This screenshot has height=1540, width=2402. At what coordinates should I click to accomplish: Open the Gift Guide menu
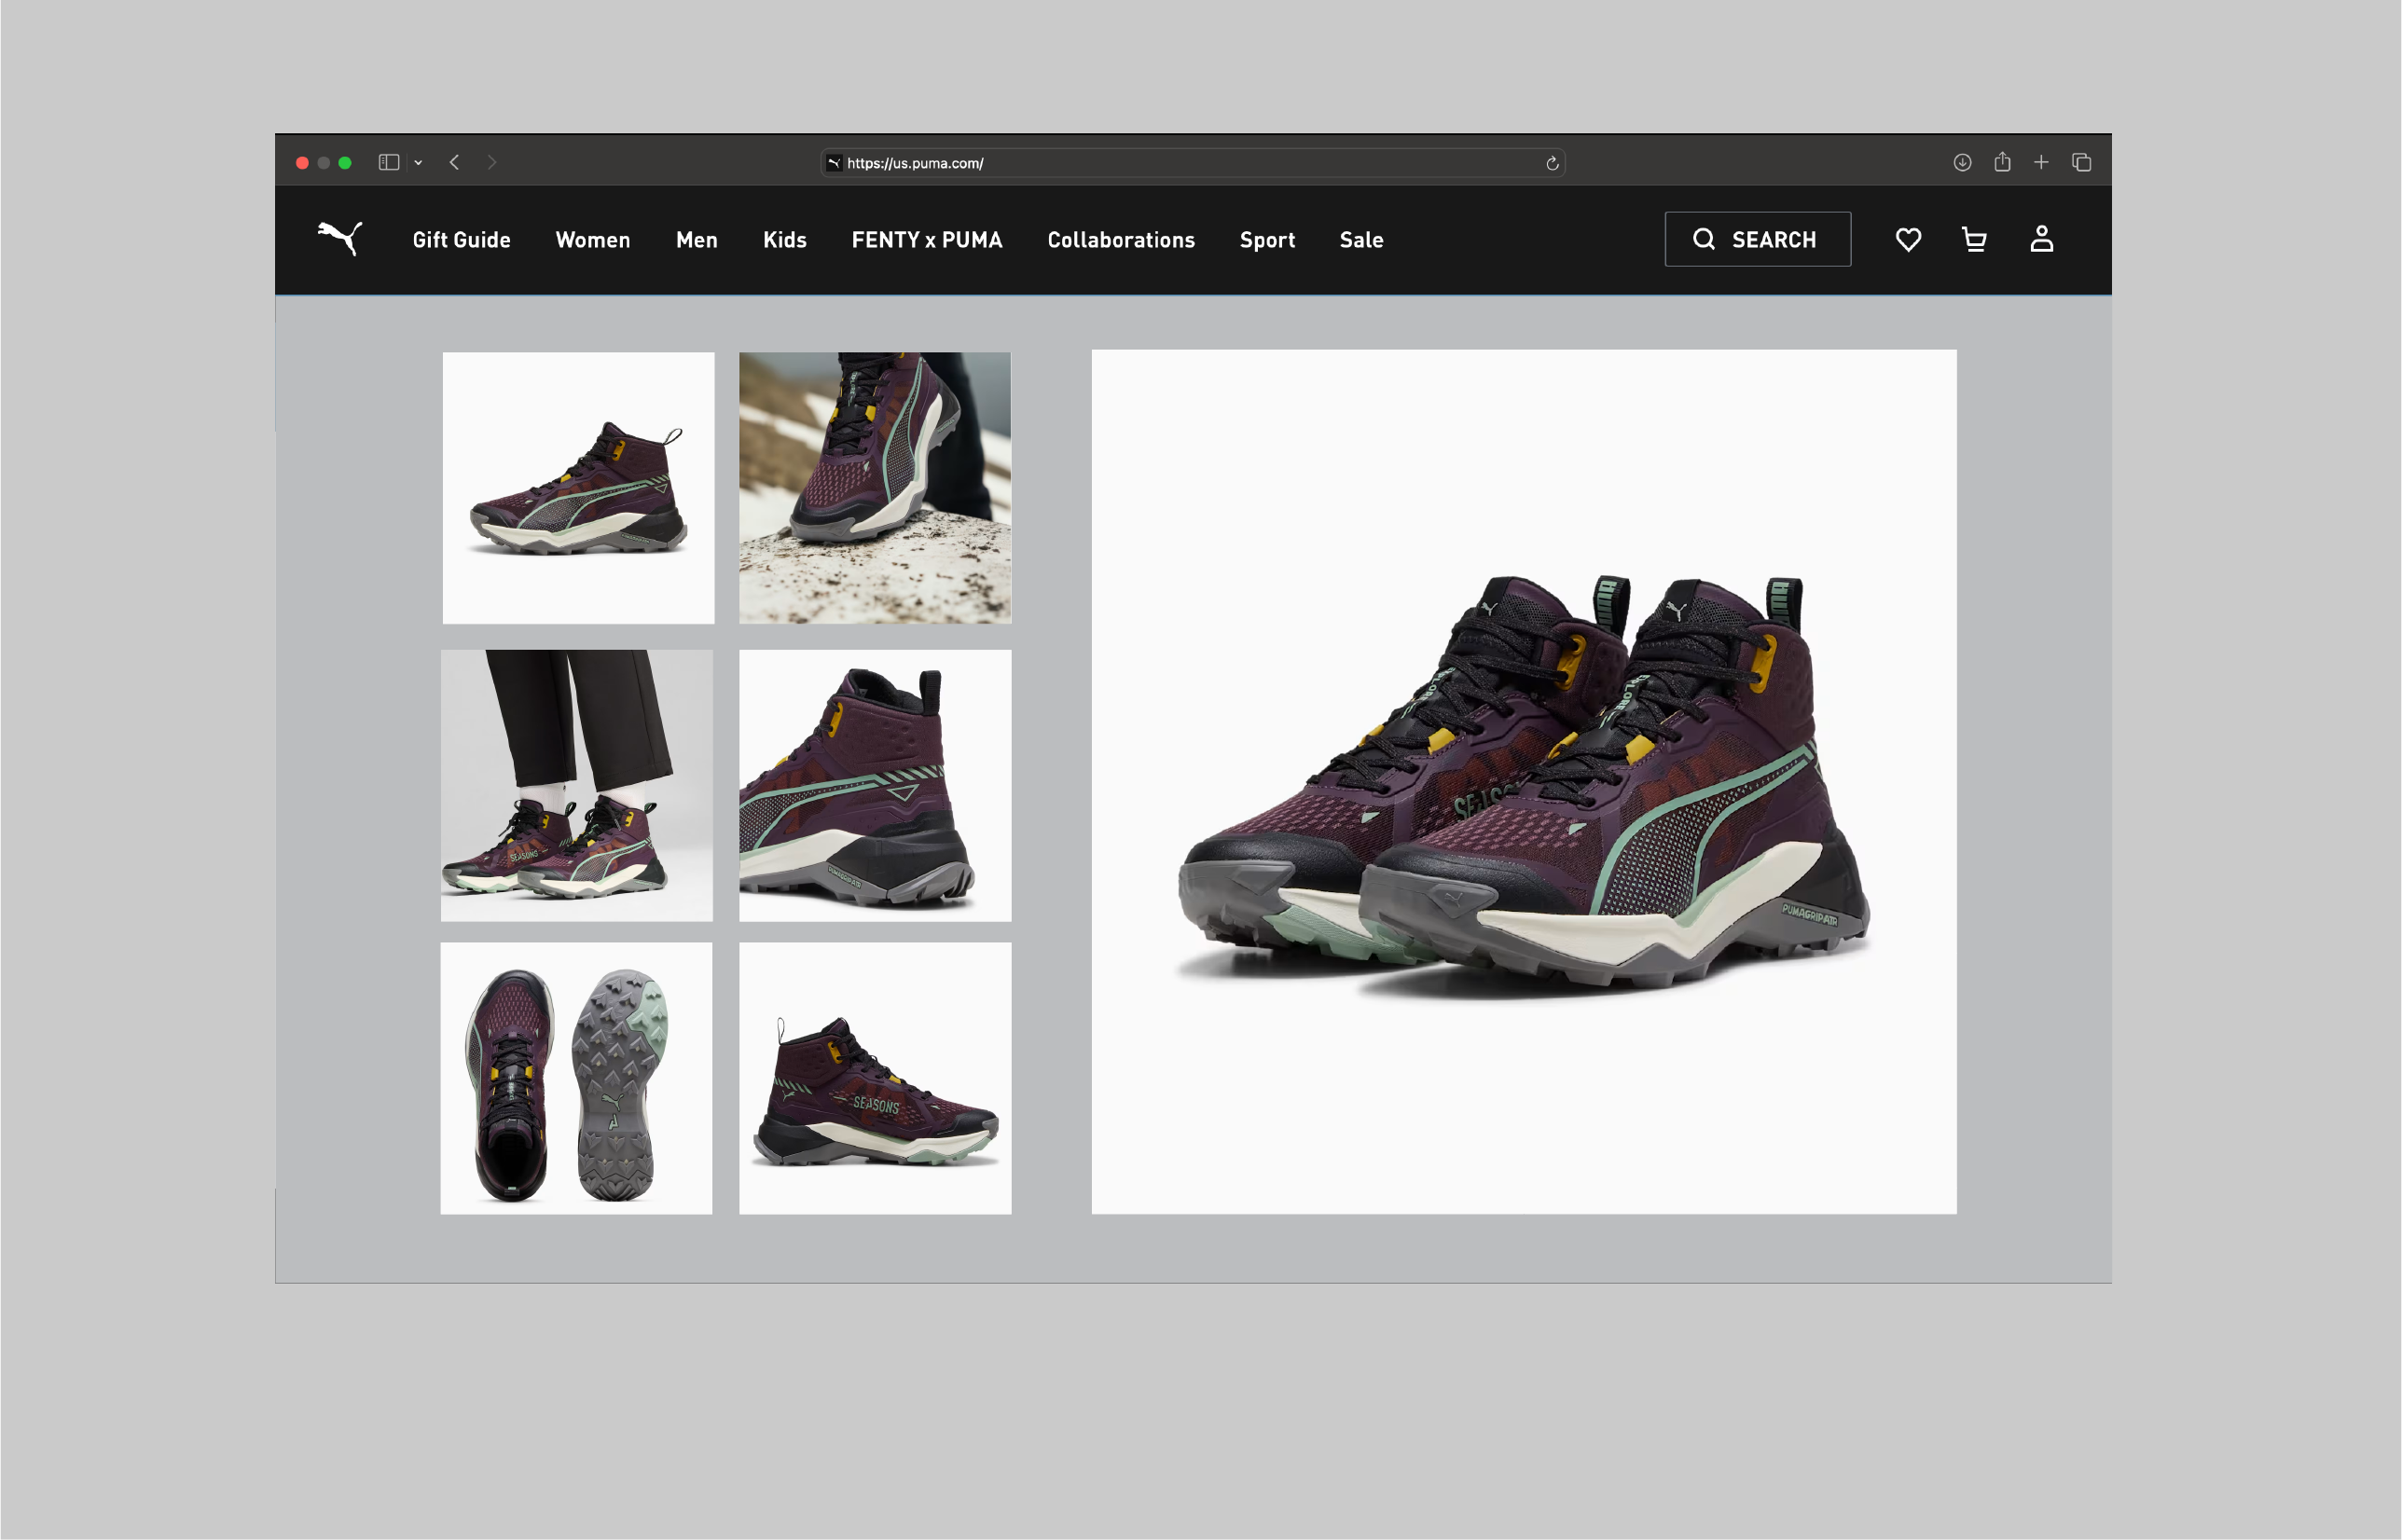tap(462, 240)
